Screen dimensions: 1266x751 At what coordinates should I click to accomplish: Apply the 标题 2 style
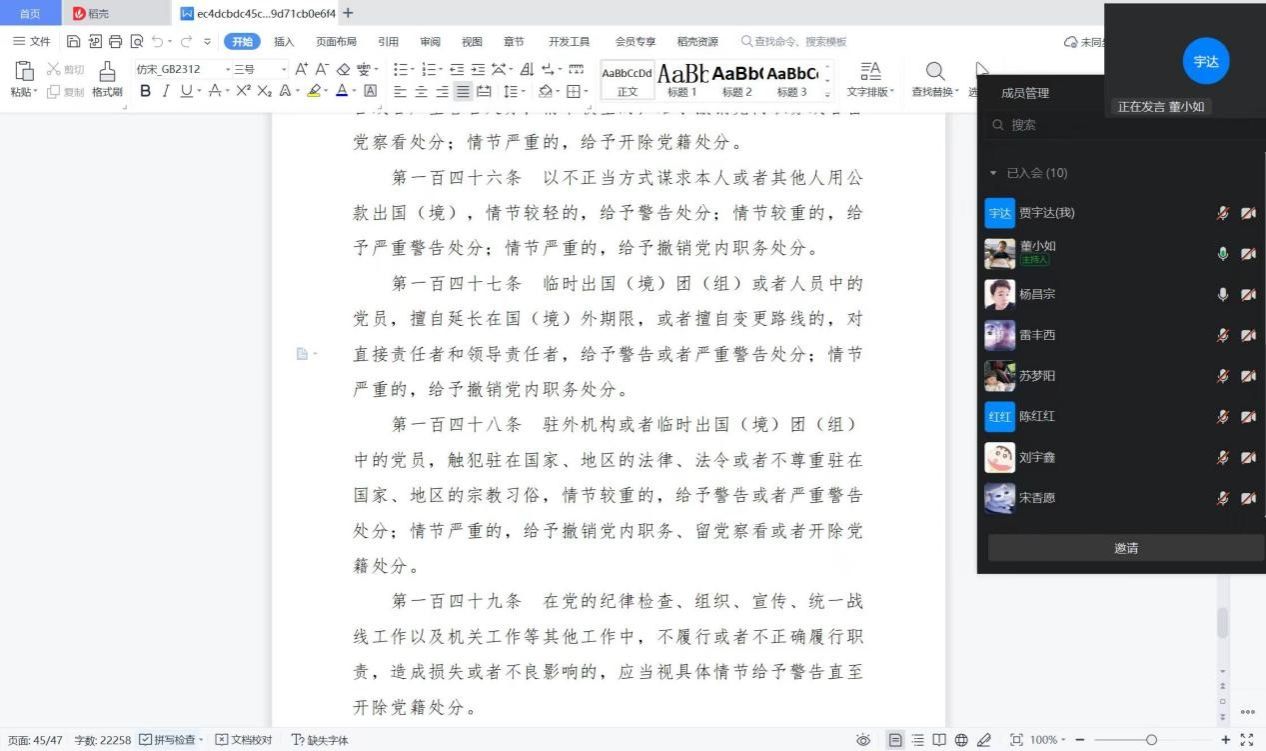tap(737, 80)
